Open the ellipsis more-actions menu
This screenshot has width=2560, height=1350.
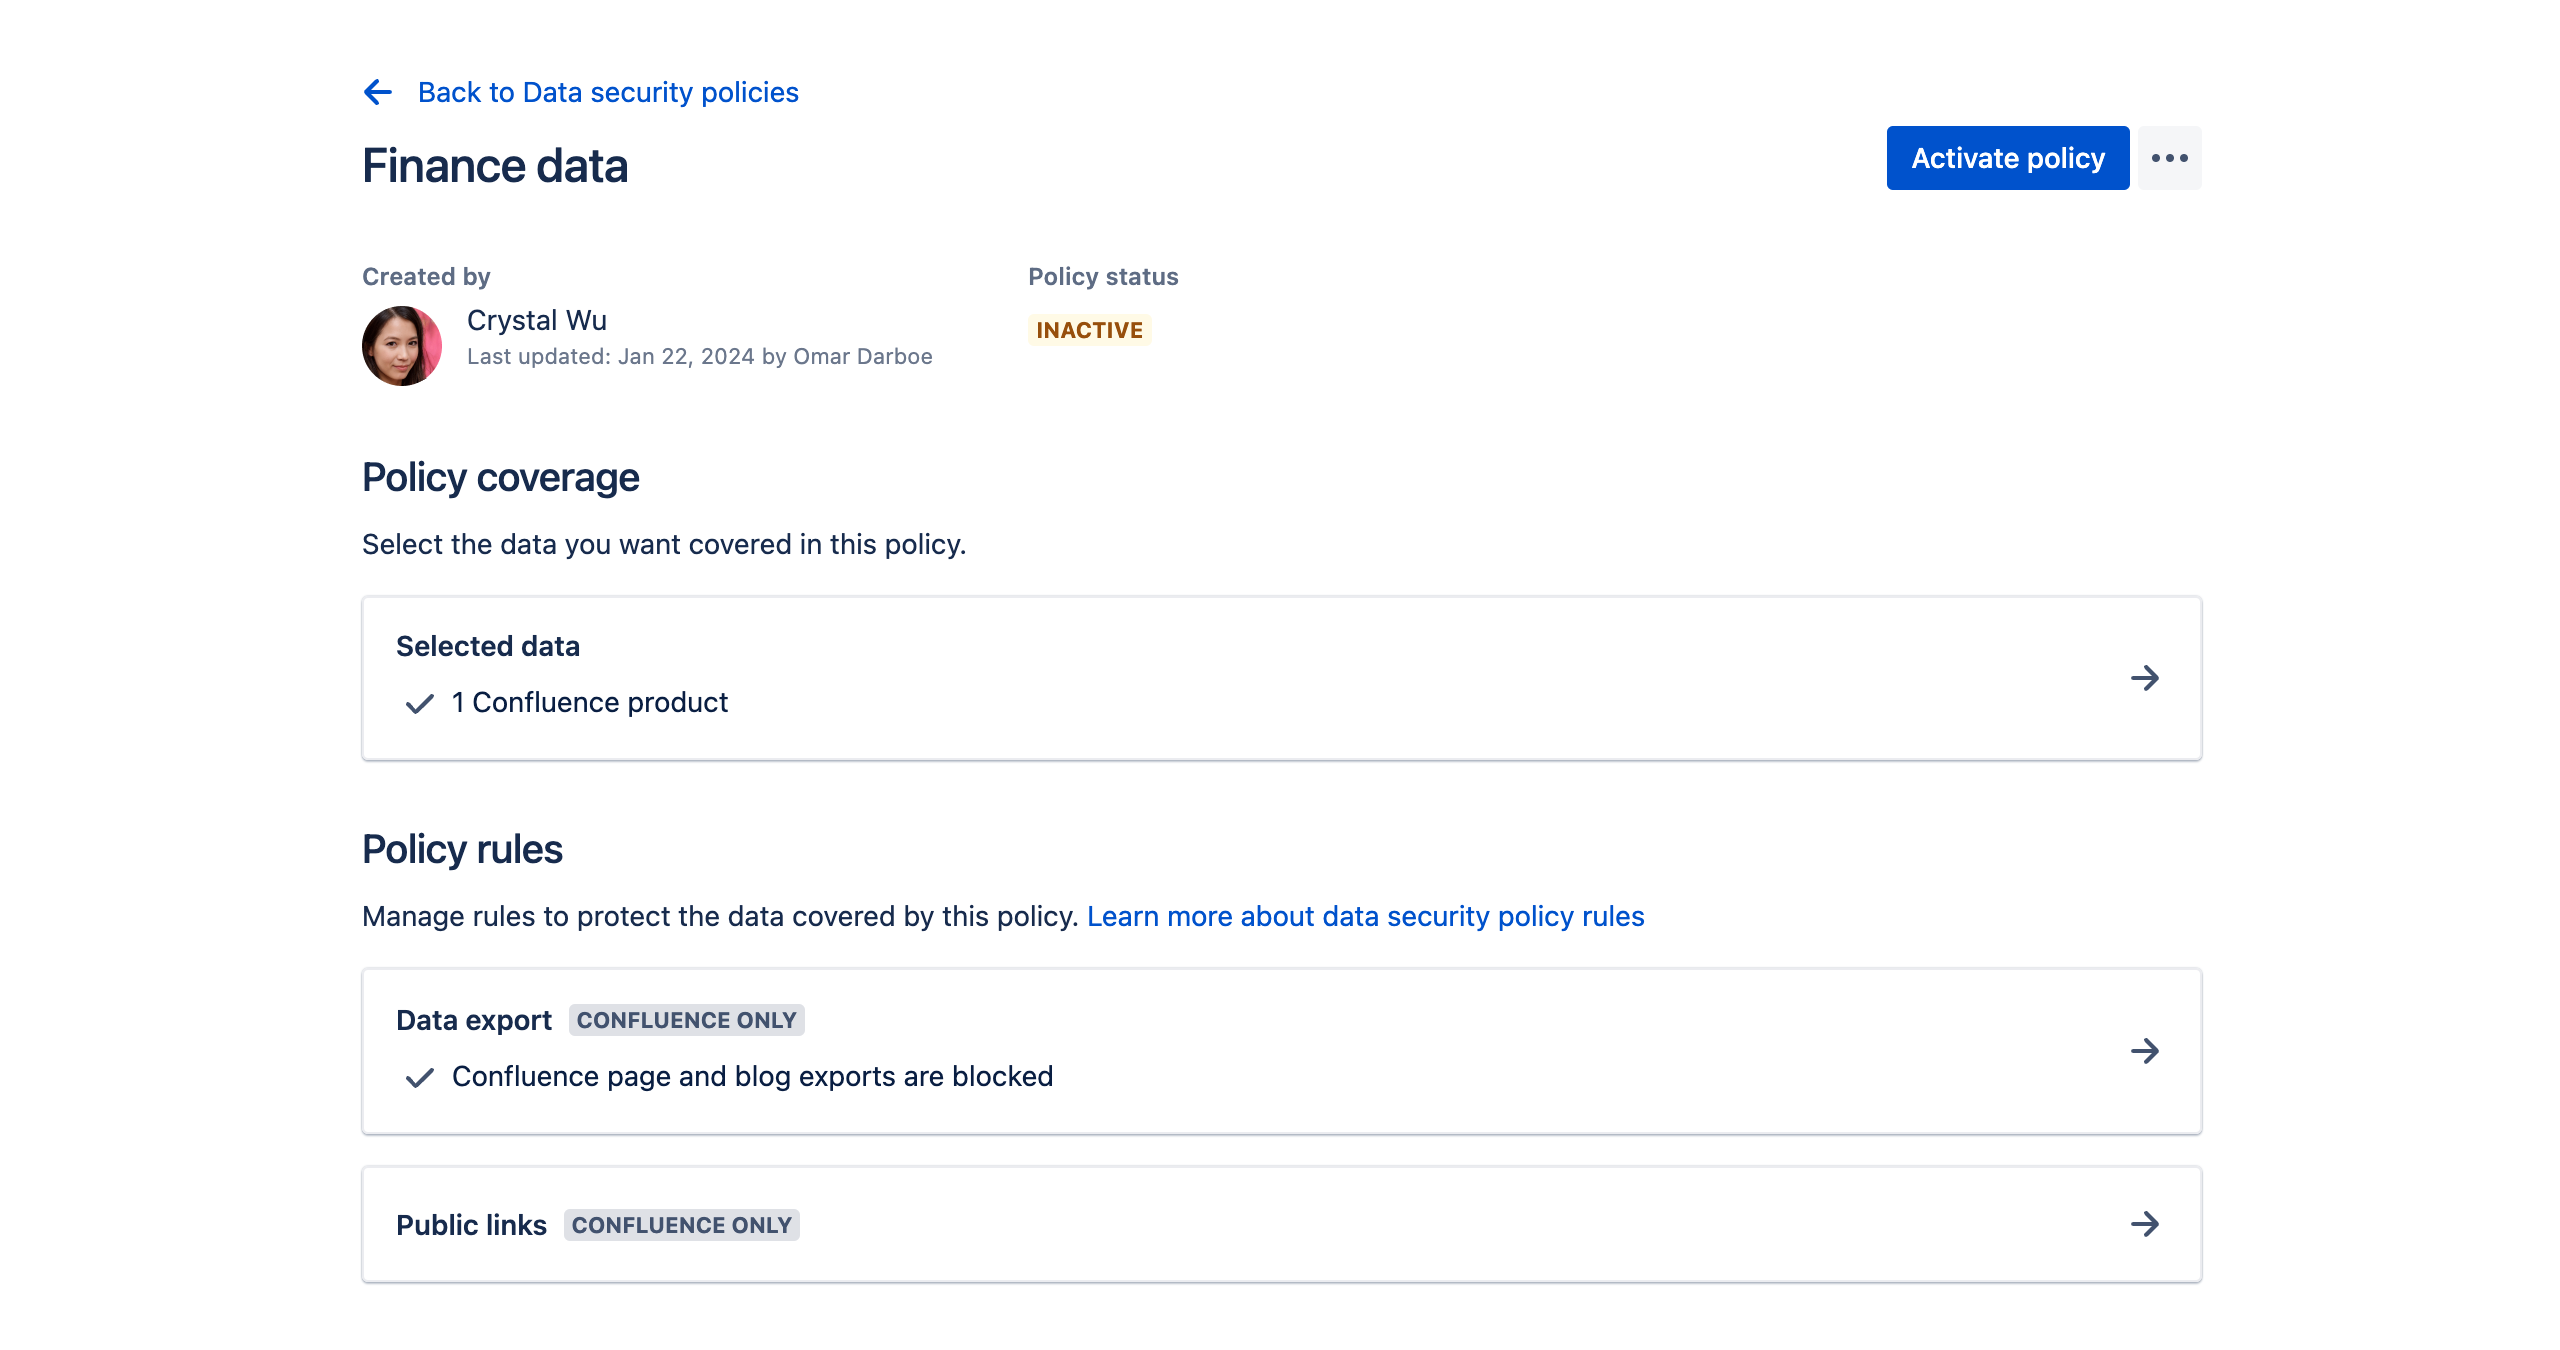(2169, 157)
